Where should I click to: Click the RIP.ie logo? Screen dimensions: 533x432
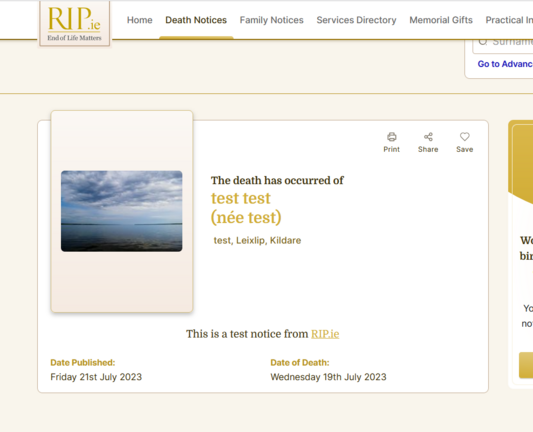point(74,23)
